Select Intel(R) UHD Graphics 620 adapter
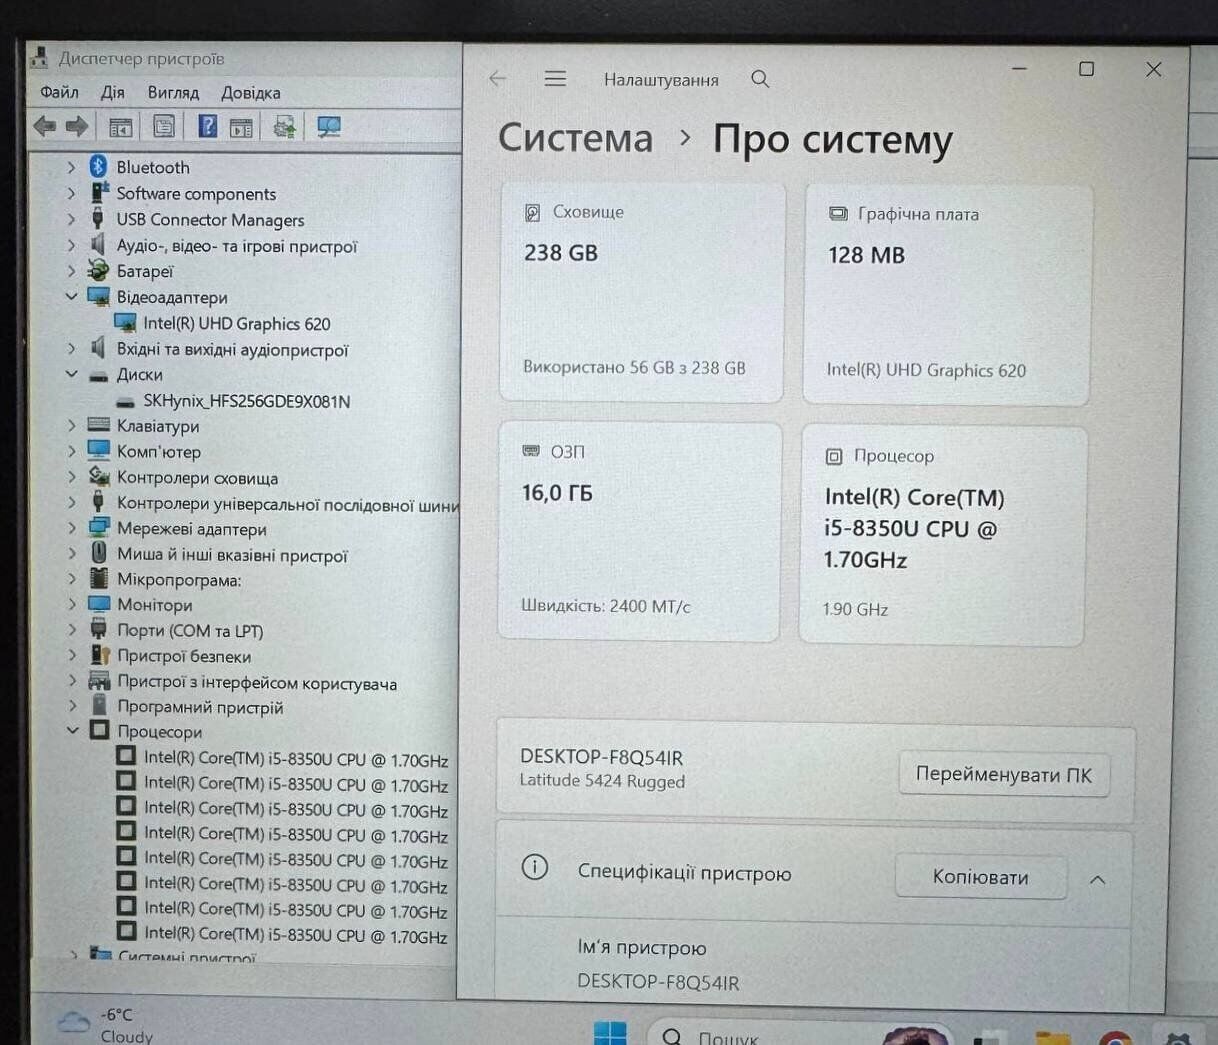 (236, 323)
